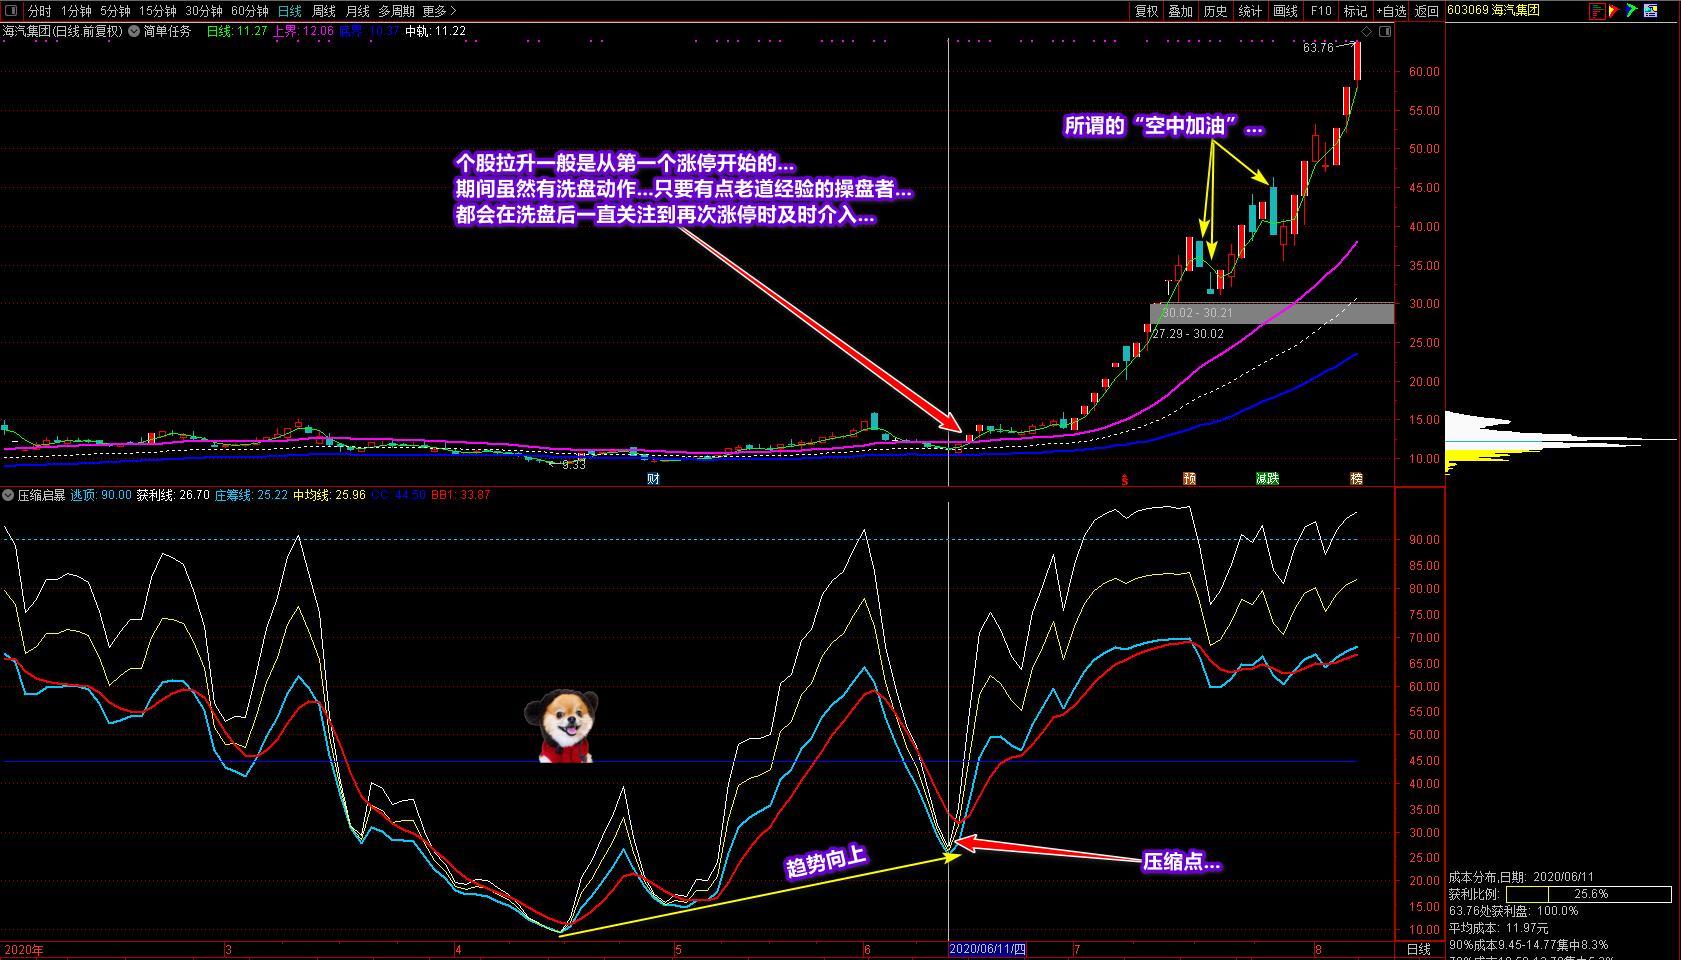Switch to the 5分钟 period
This screenshot has height=960, width=1681.
coord(115,11)
